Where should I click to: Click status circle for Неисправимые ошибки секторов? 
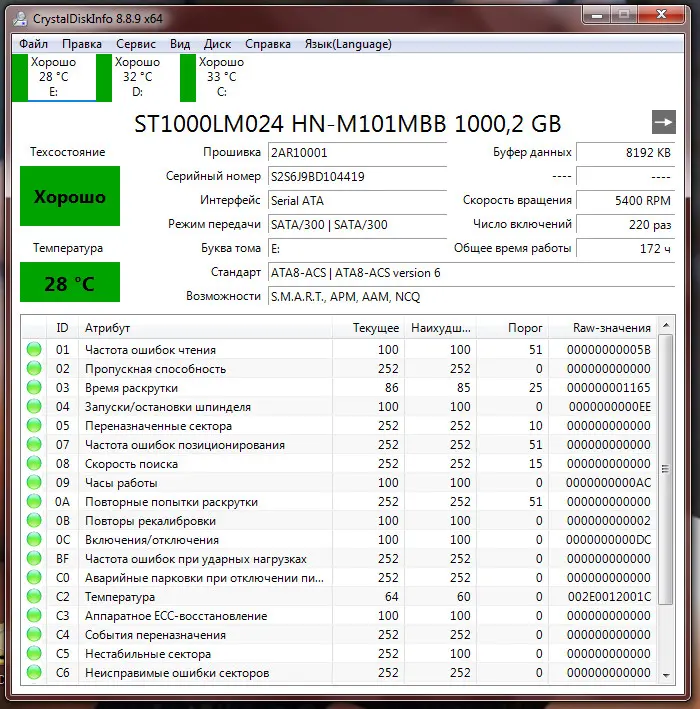34,672
